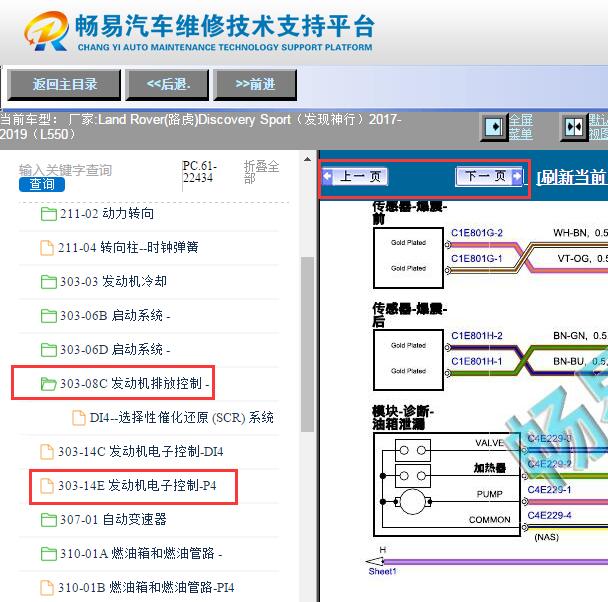Click wire label WH-BN

coord(571,233)
